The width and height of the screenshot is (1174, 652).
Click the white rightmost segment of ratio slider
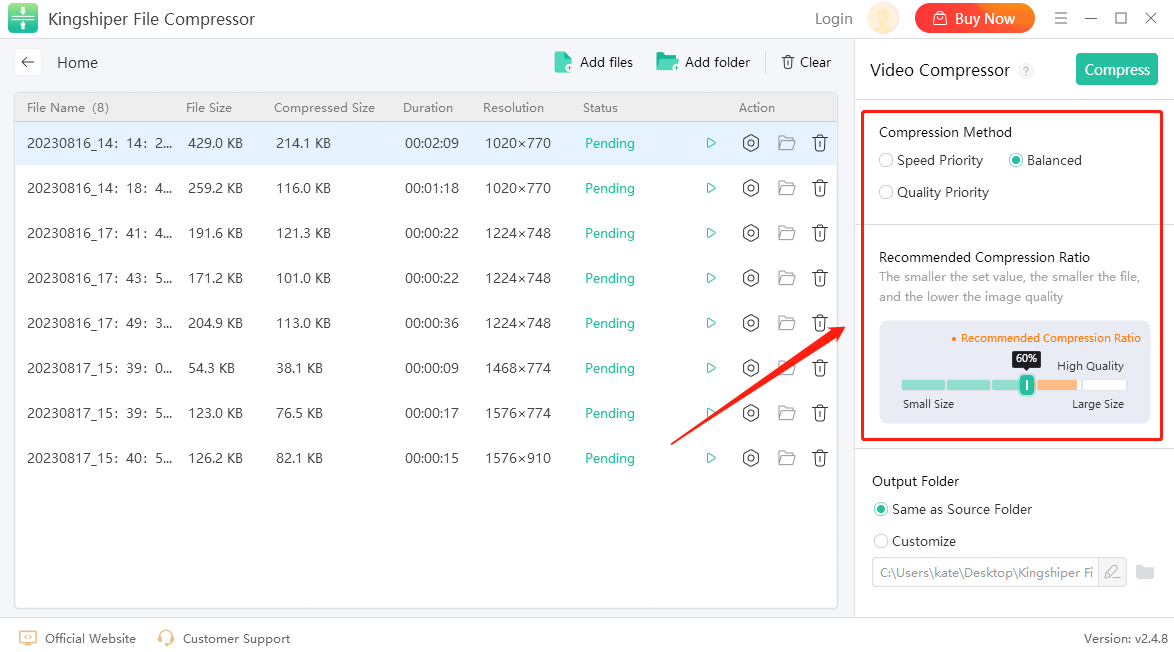tap(1104, 385)
